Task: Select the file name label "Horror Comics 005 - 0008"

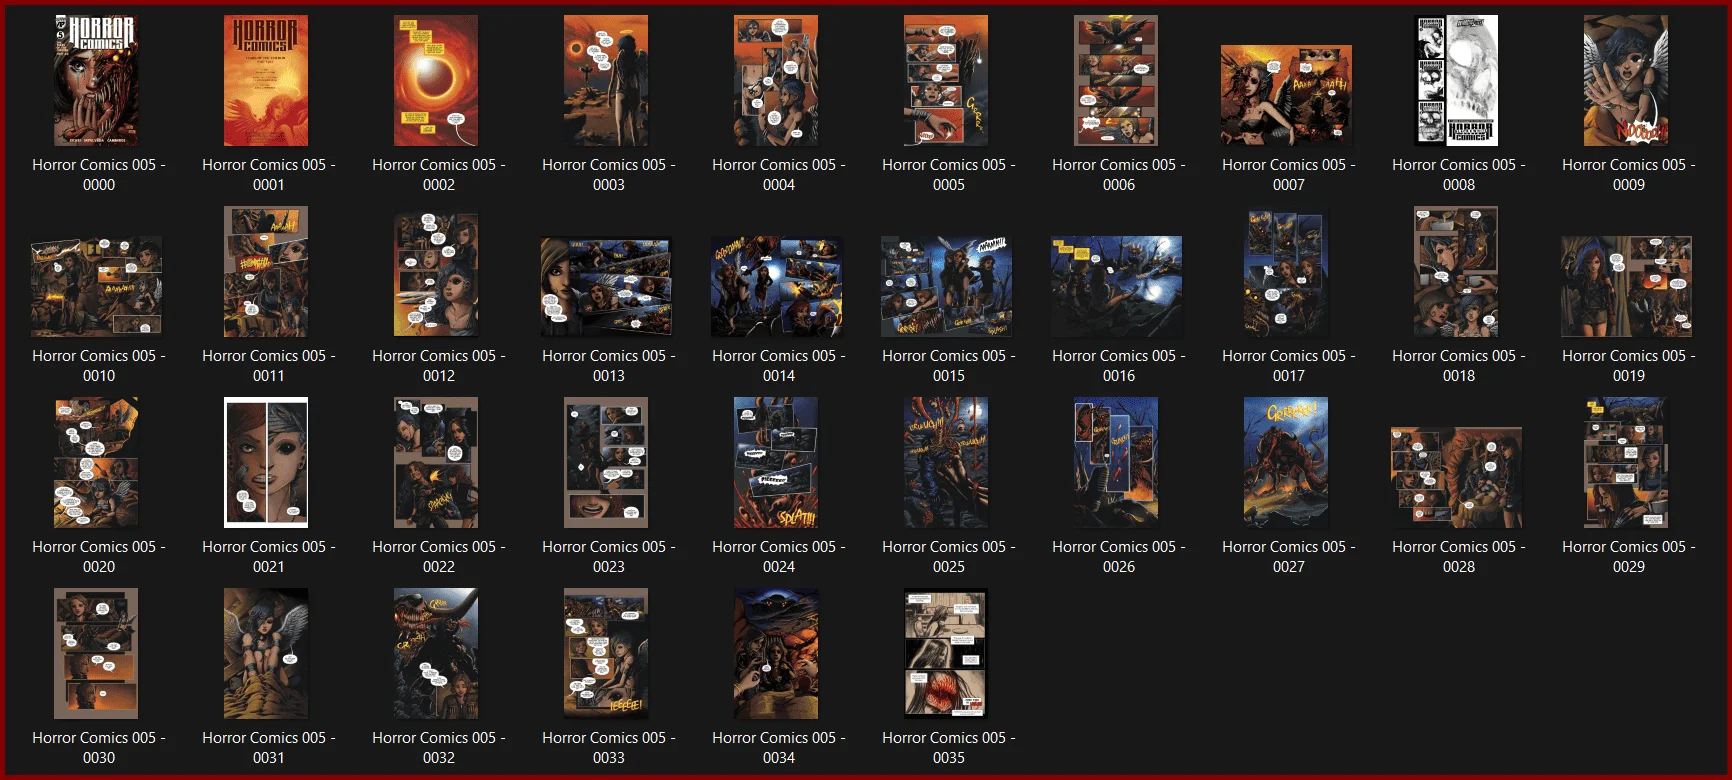Action: pyautogui.click(x=1459, y=175)
